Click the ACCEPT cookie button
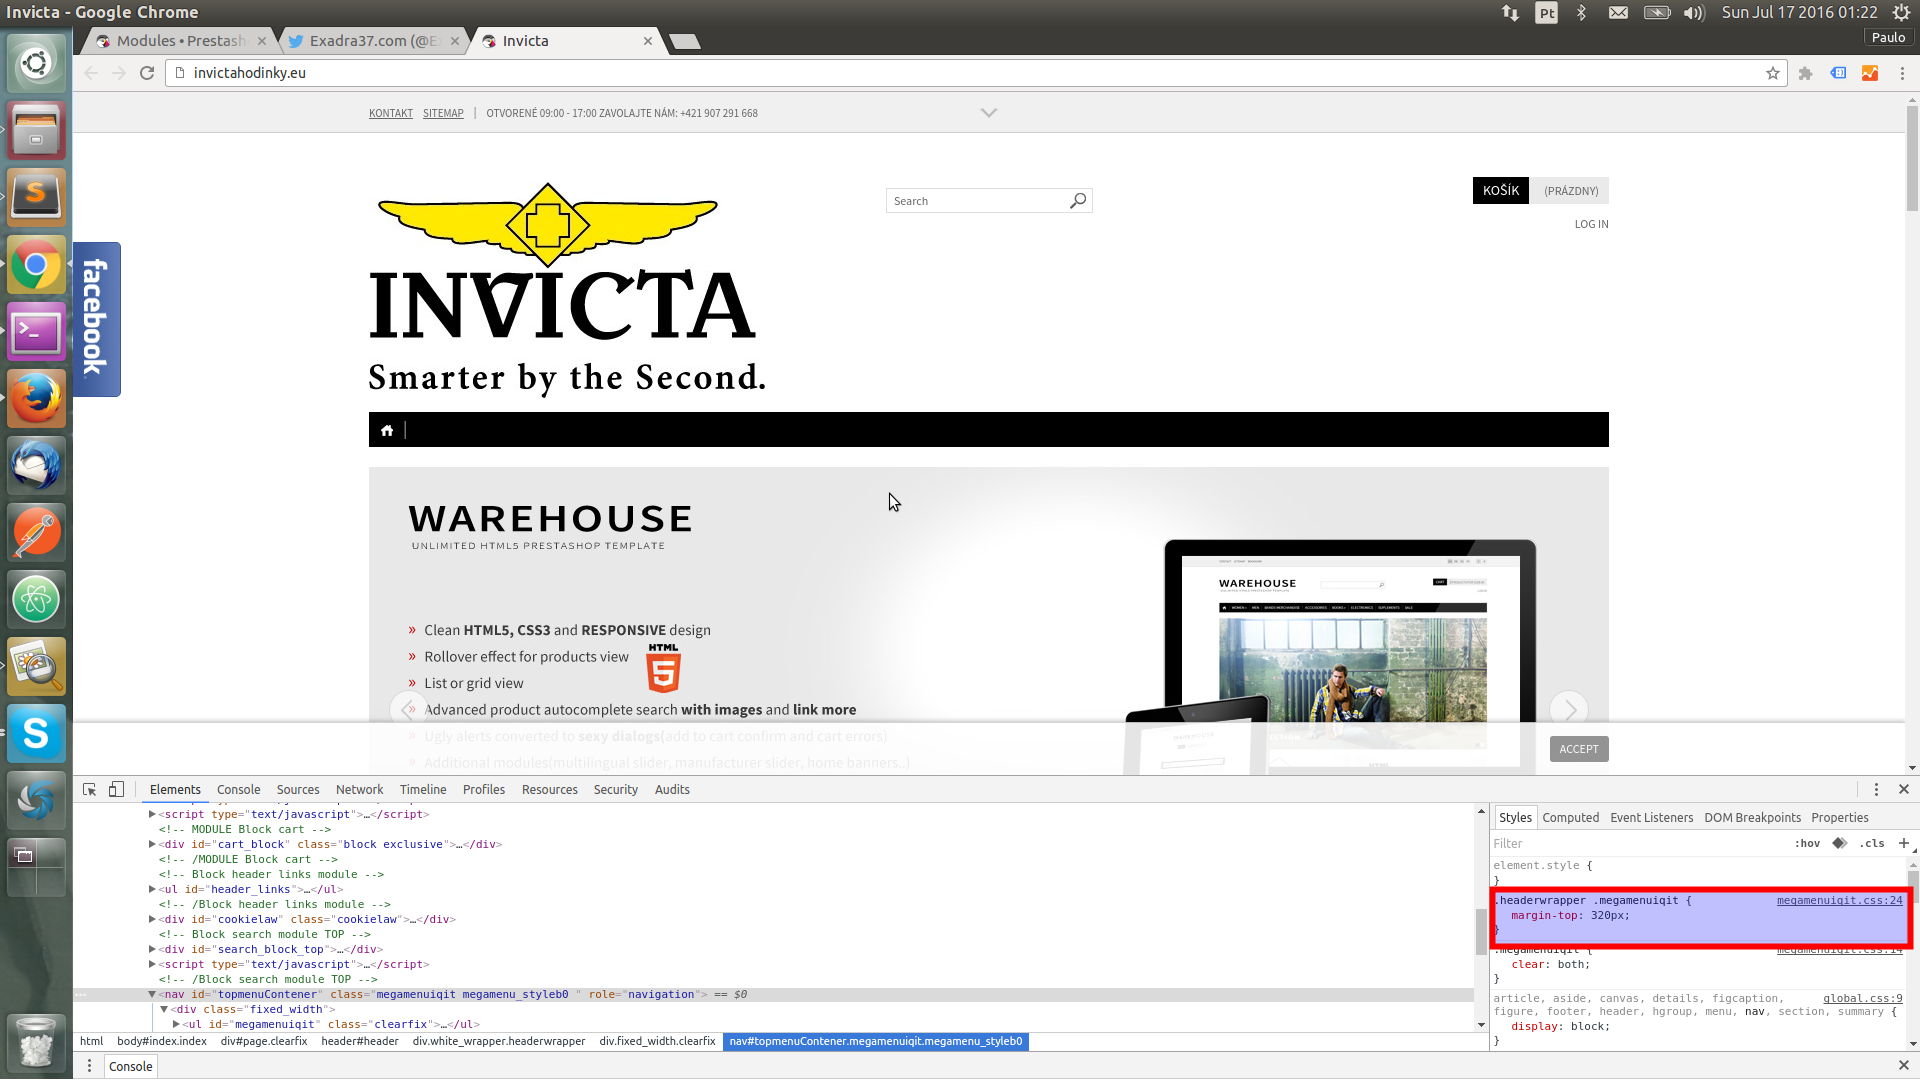The image size is (1920, 1080). point(1578,749)
